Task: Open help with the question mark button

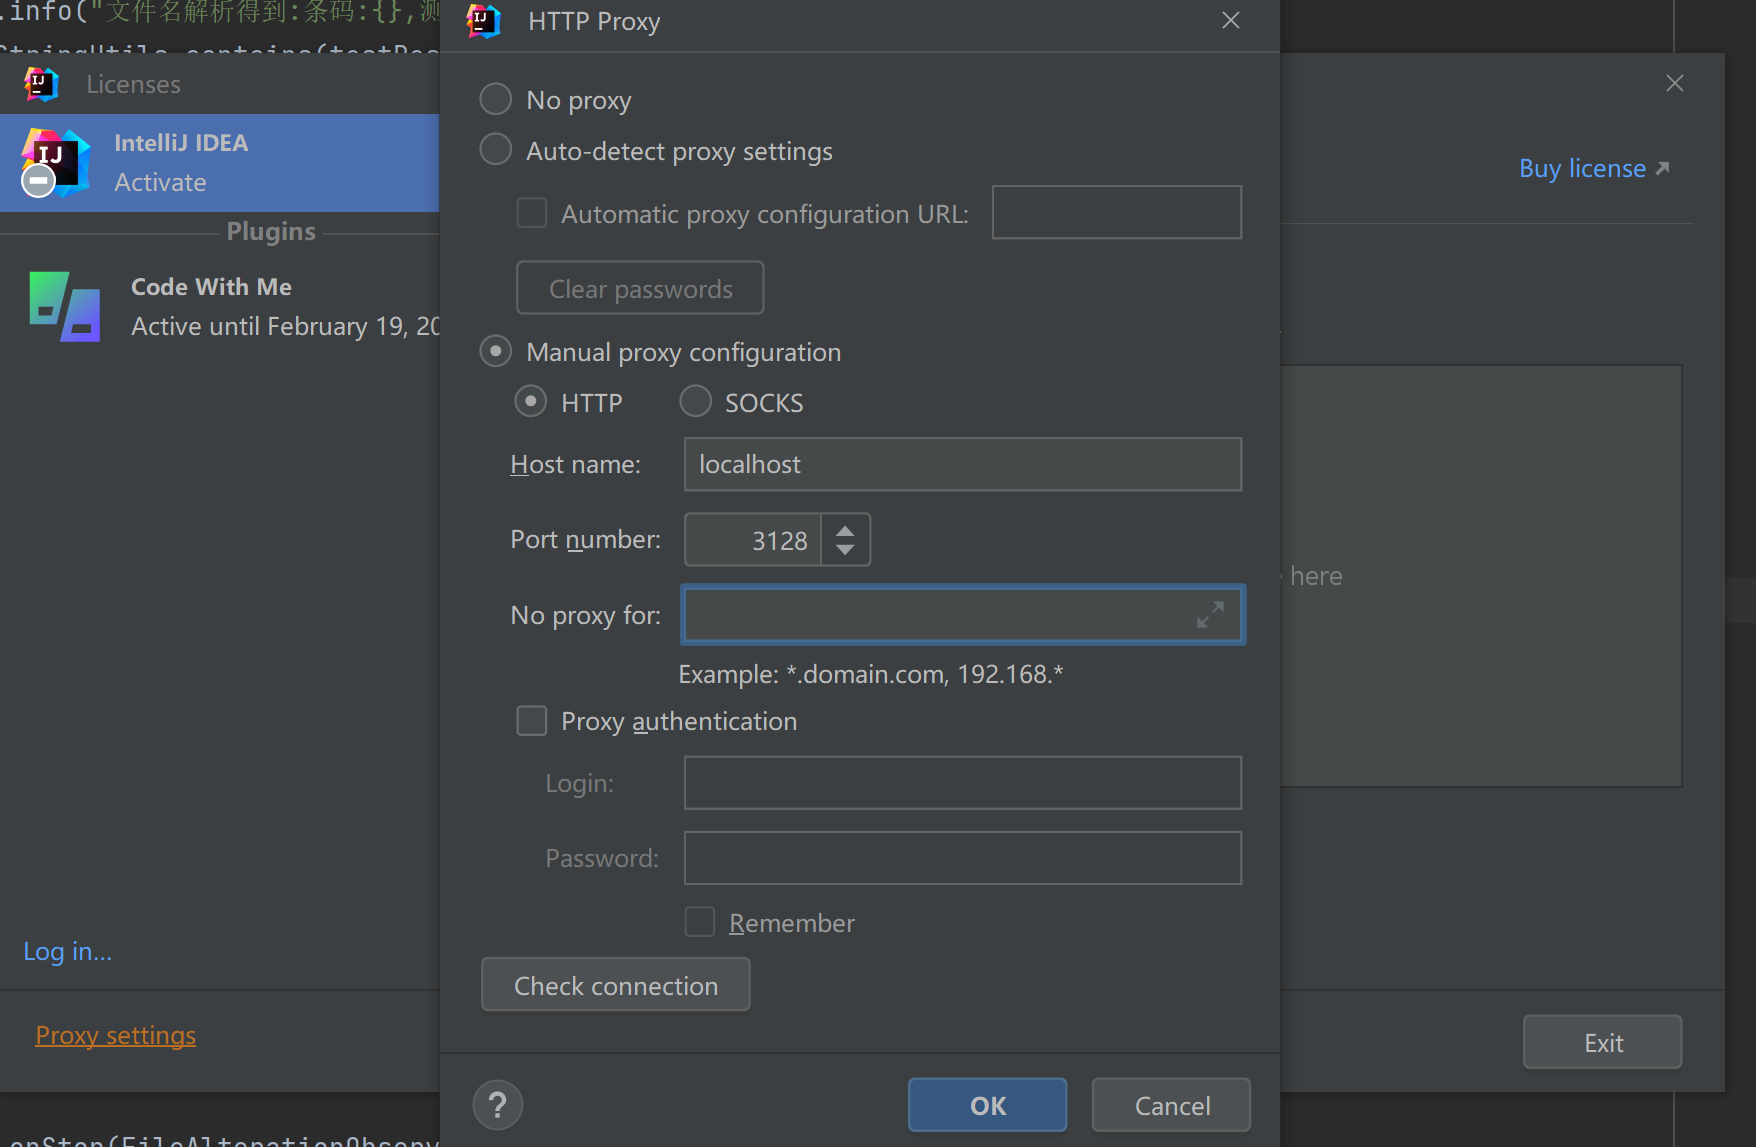Action: pyautogui.click(x=498, y=1105)
